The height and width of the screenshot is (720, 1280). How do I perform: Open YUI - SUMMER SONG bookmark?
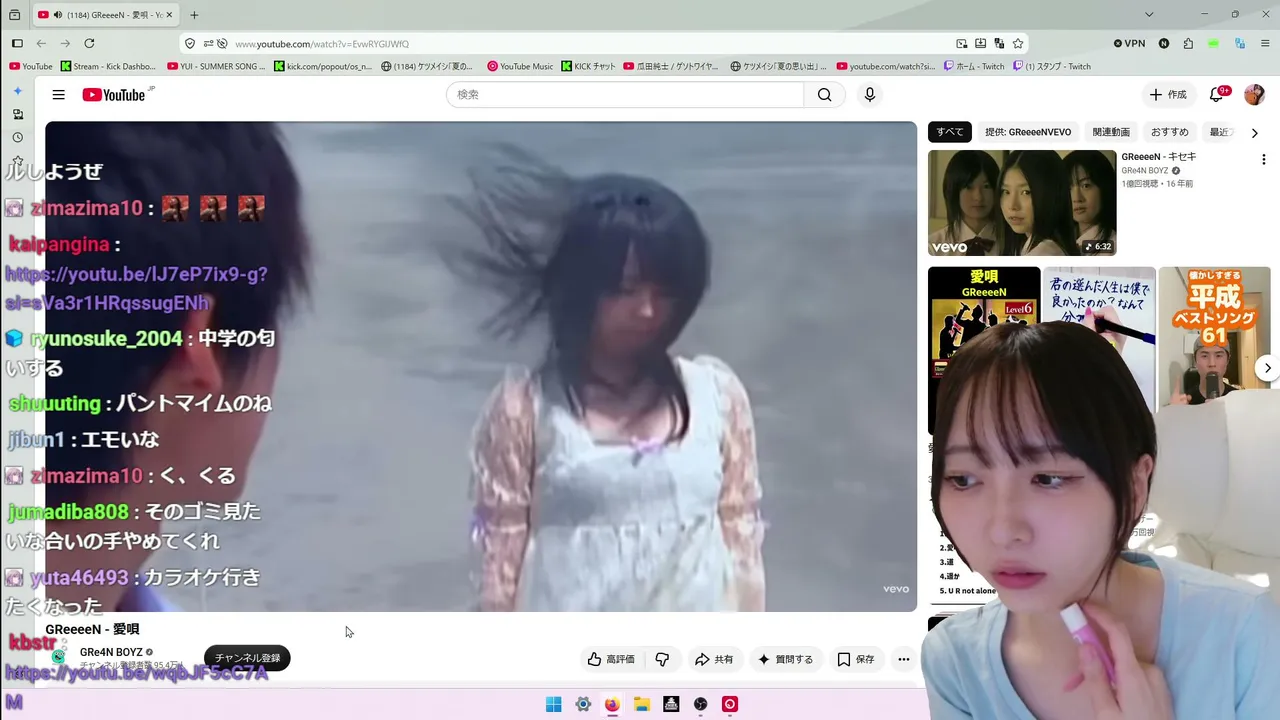[x=217, y=66]
